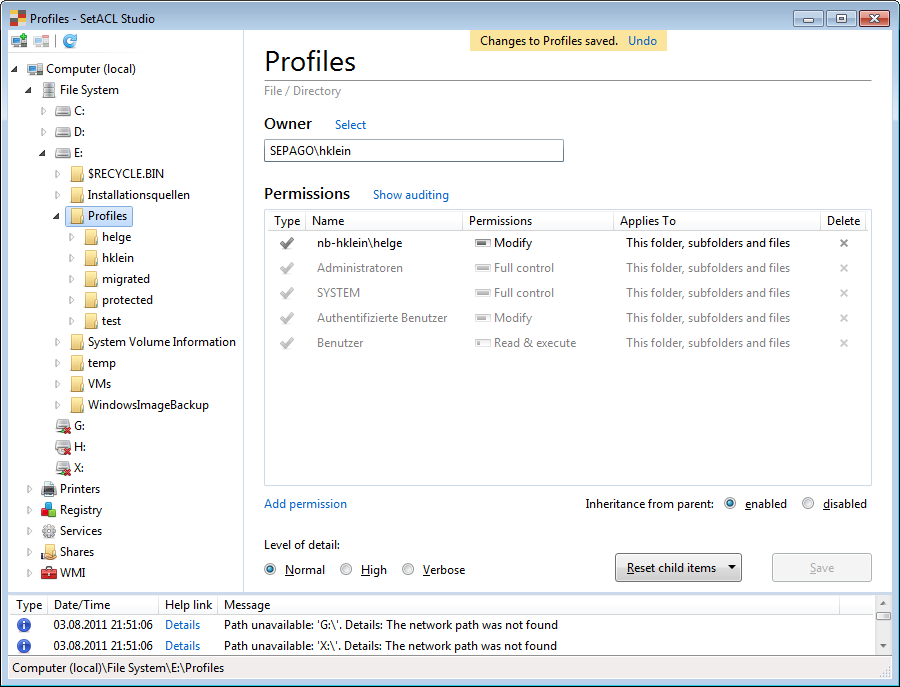Click the info icon of X:\ log message

(24, 646)
